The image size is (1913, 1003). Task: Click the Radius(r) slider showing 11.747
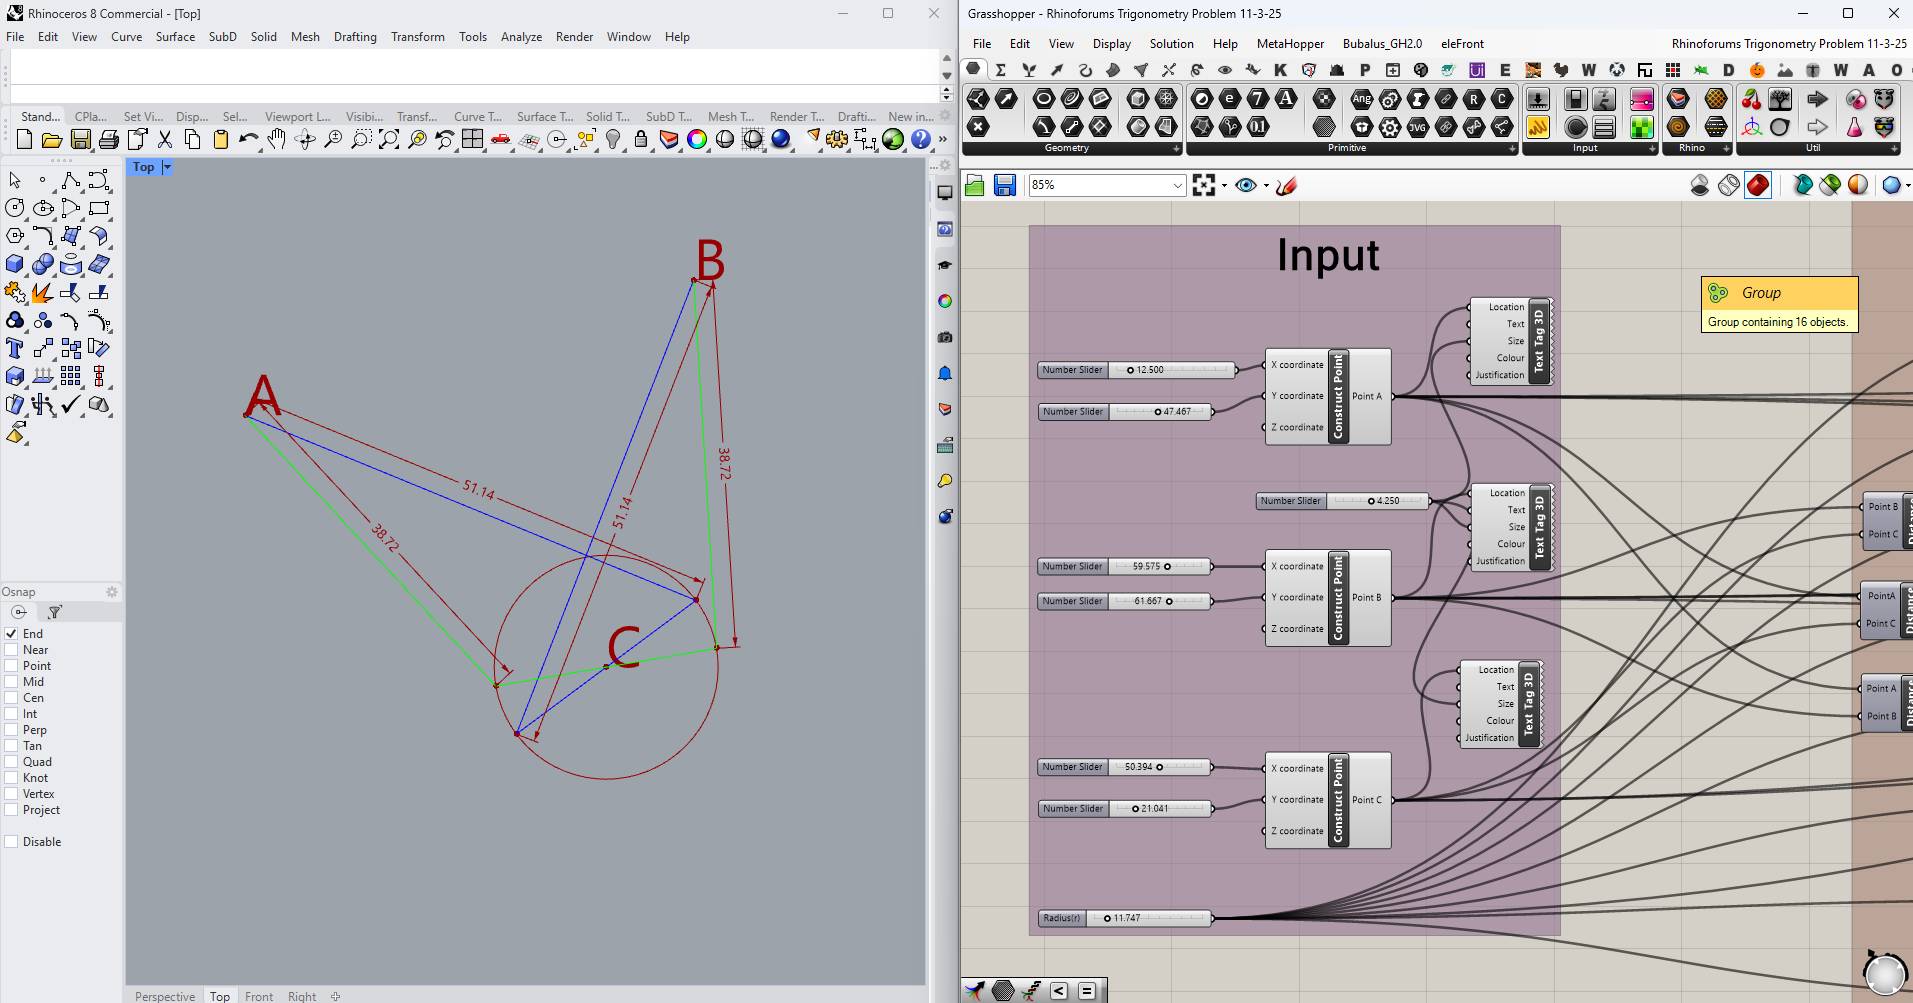(1126, 918)
